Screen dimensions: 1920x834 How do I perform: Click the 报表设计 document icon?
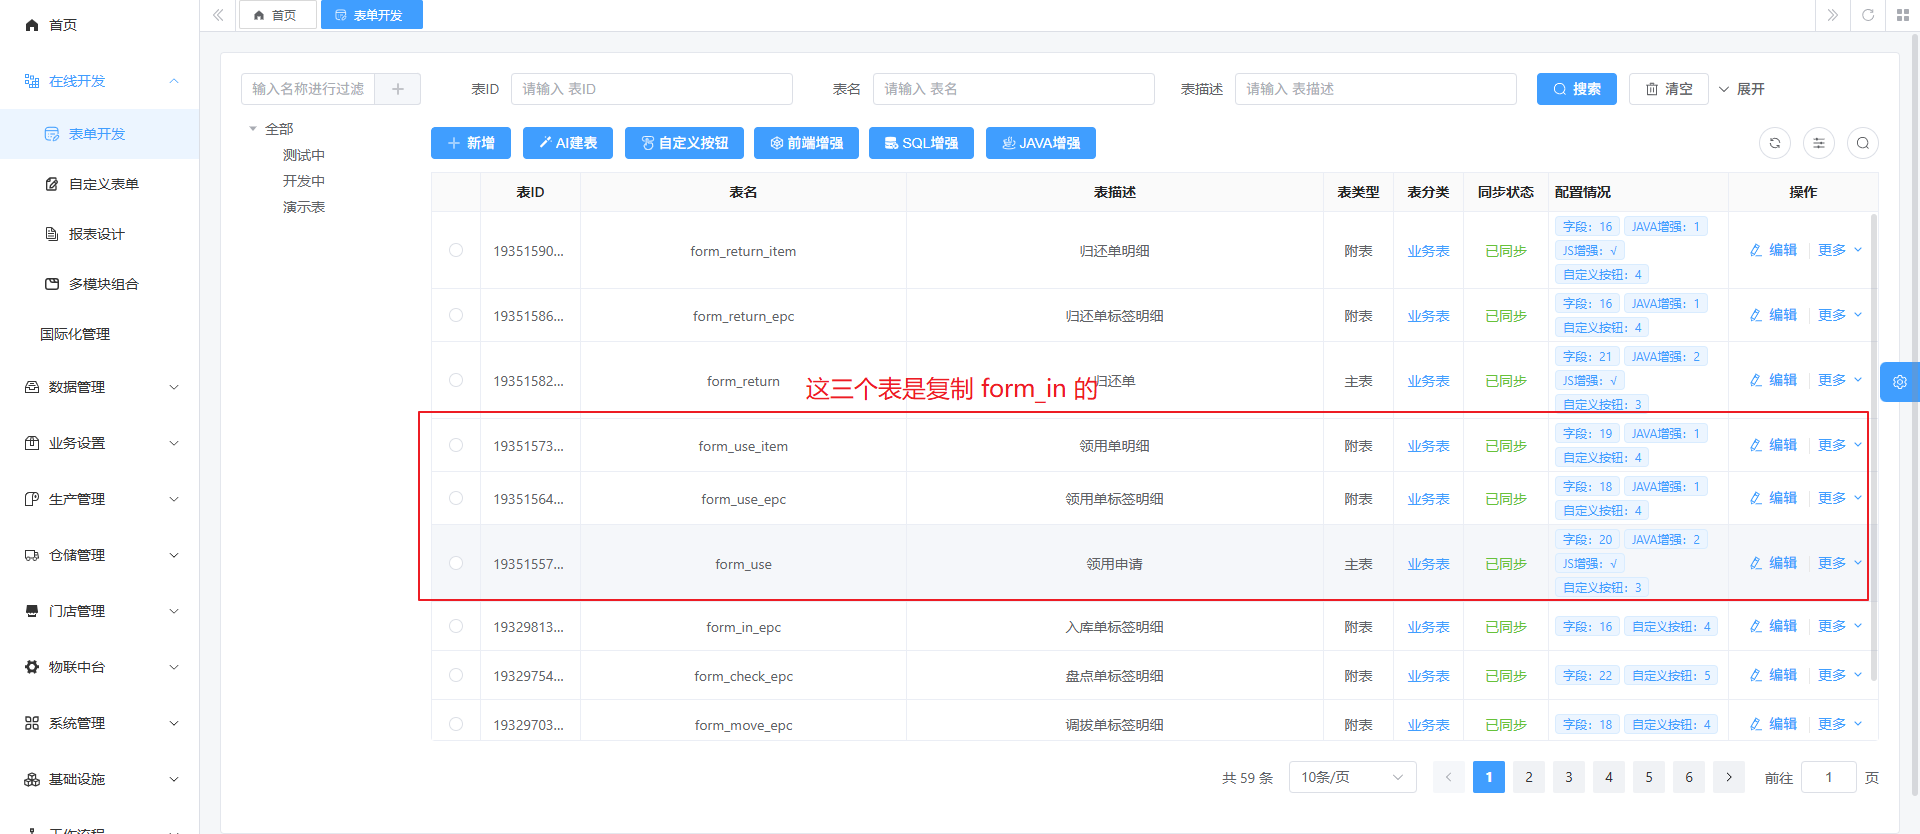pos(52,234)
